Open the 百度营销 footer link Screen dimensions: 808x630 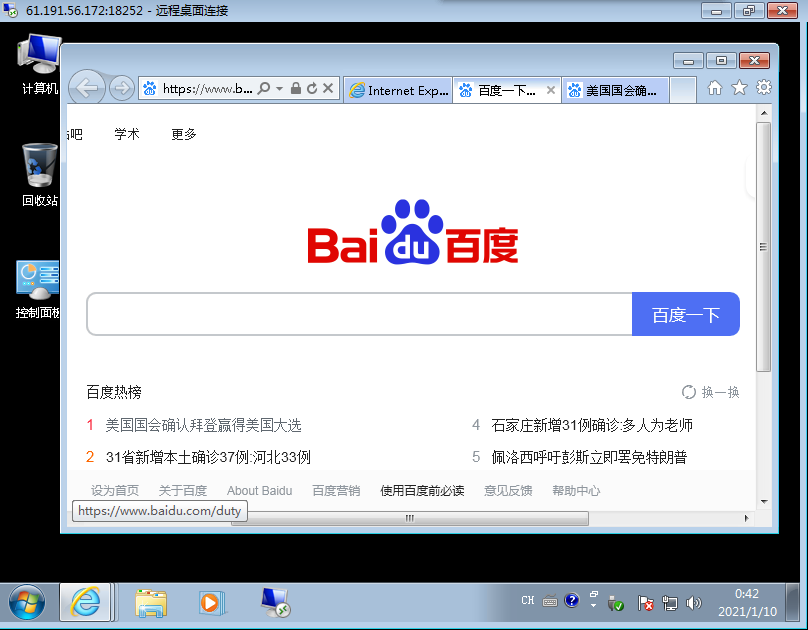click(336, 491)
